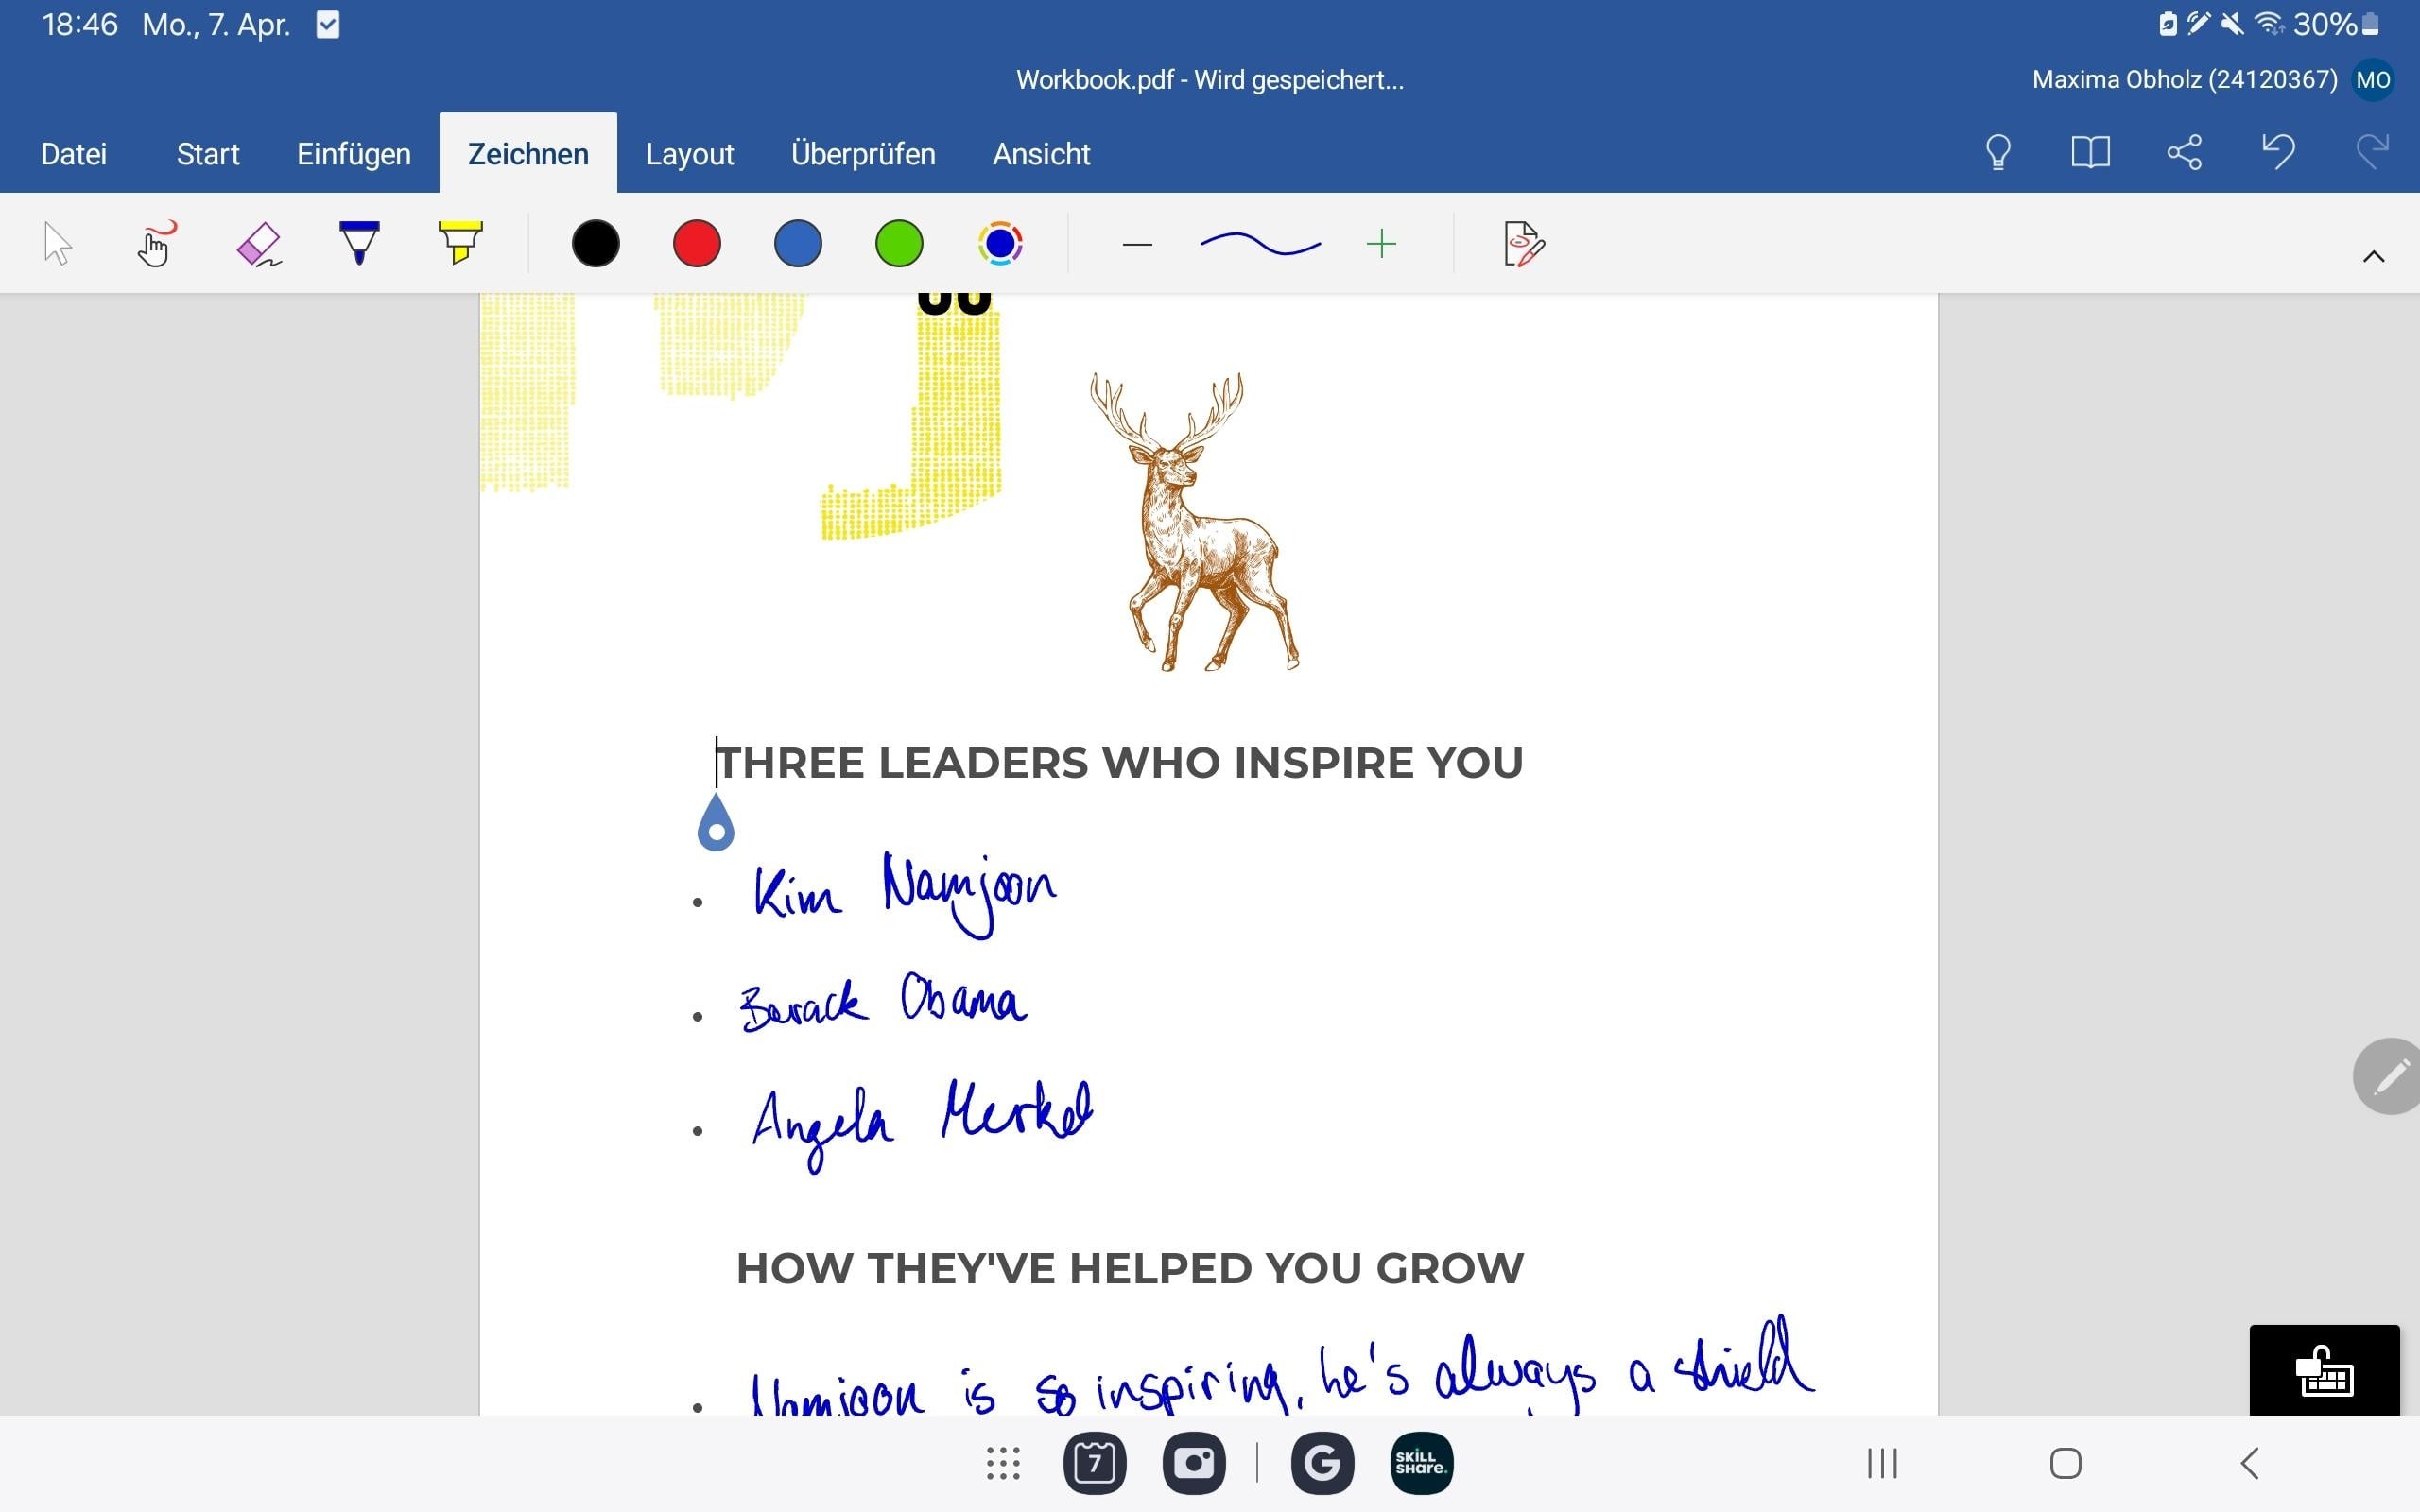Tap heading THREE LEADERS WHO INSPIRE YOU
Screen dimensions: 2420x1512
(x=1121, y=763)
